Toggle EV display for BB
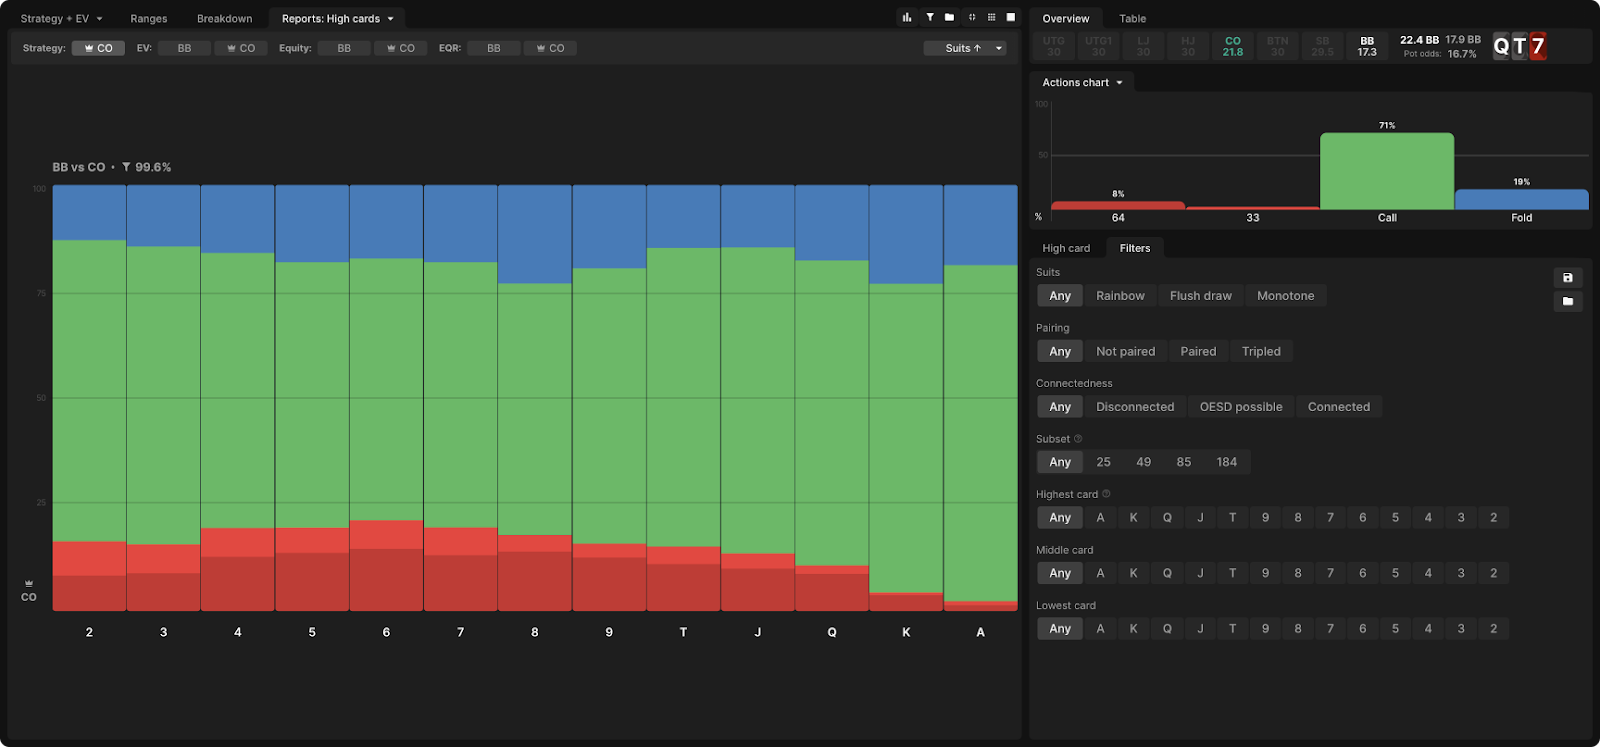The width and height of the screenshot is (1600, 747). pos(184,48)
